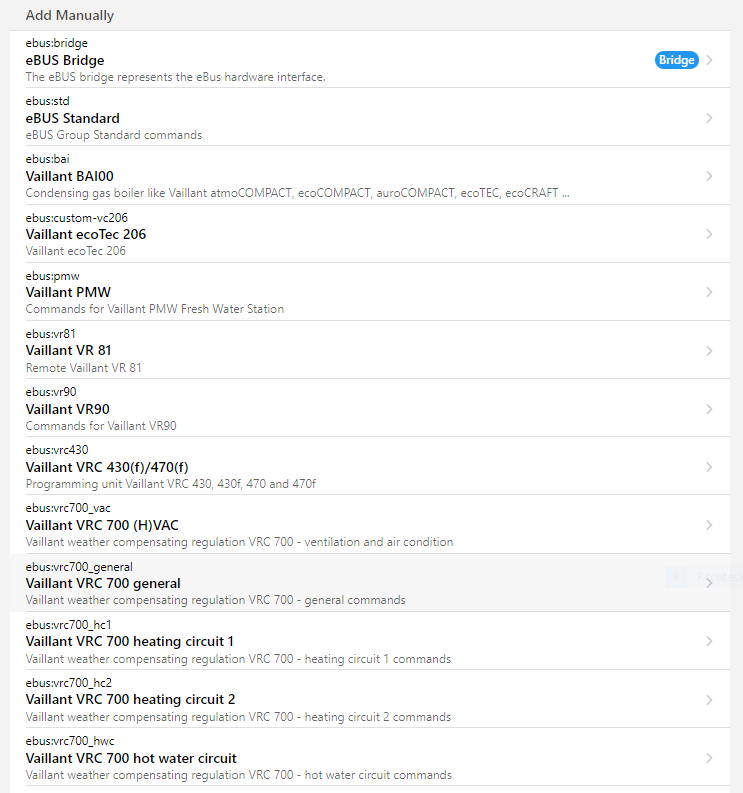Expand the Vaillant VRC 700 (H)VAC chevron
Screen dimensions: 743x793
709,525
